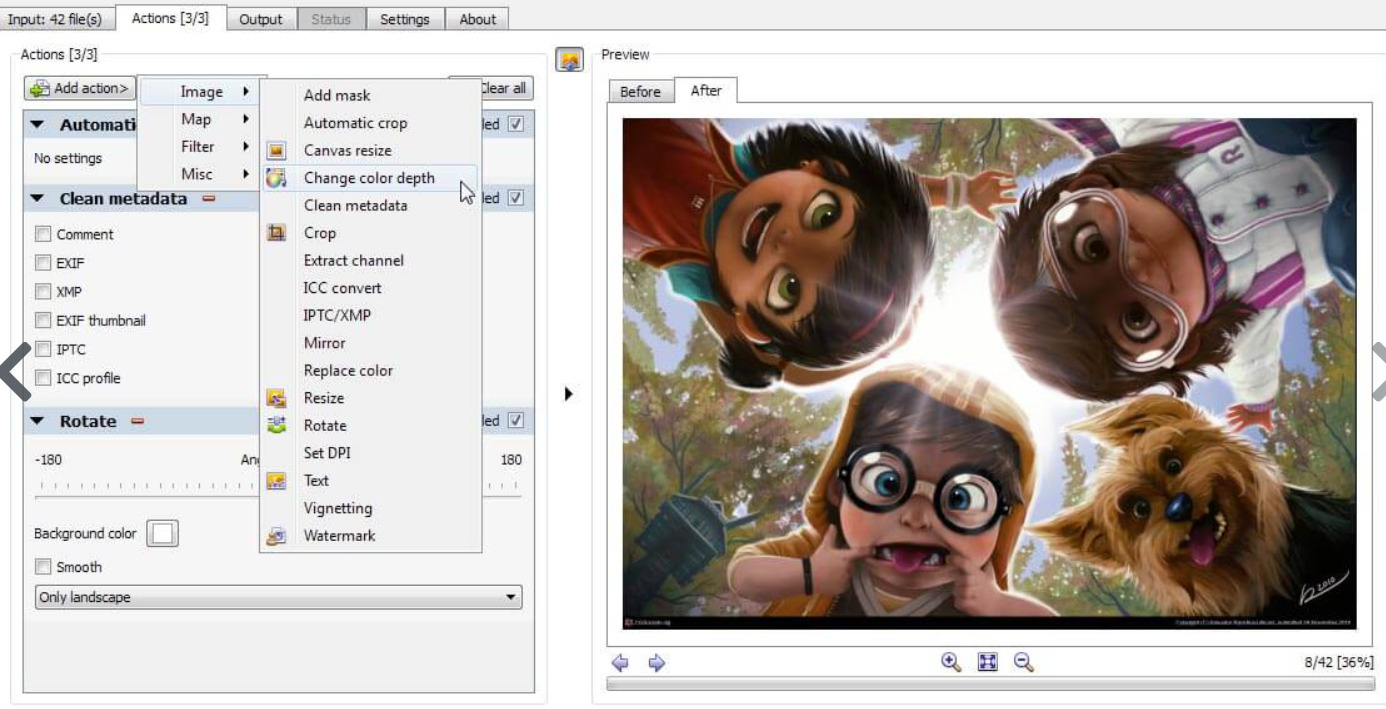Screen dimensions: 1386x709
Task: Check the IPTC box
Action: coord(43,349)
